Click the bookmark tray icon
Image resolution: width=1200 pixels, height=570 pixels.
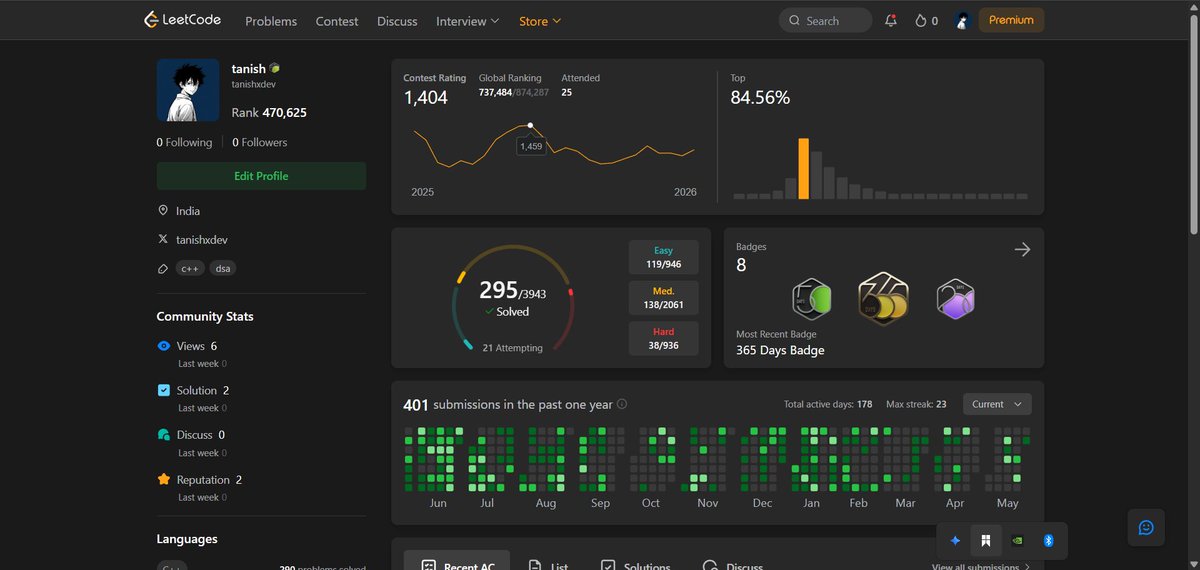(x=986, y=541)
